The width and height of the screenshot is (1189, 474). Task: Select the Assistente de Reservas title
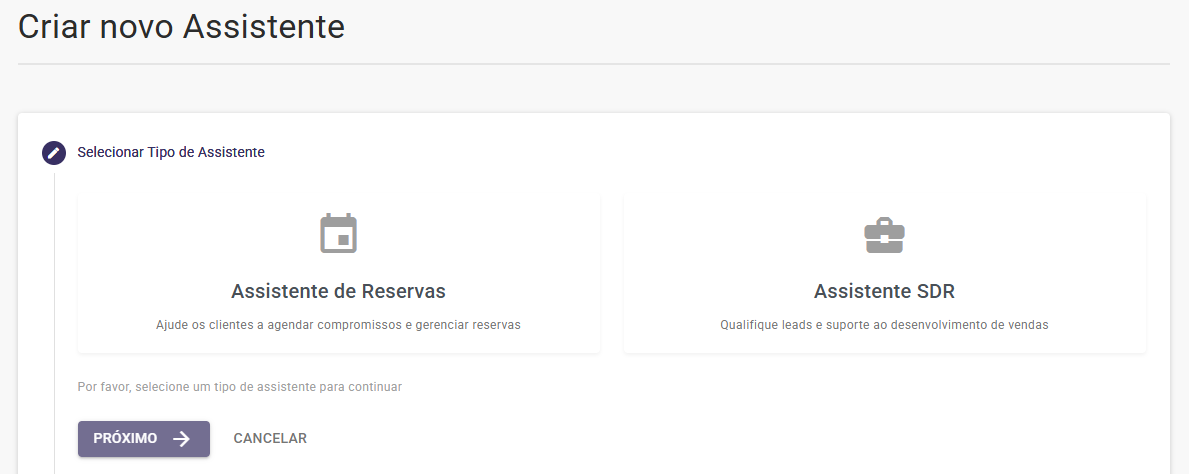tap(338, 291)
